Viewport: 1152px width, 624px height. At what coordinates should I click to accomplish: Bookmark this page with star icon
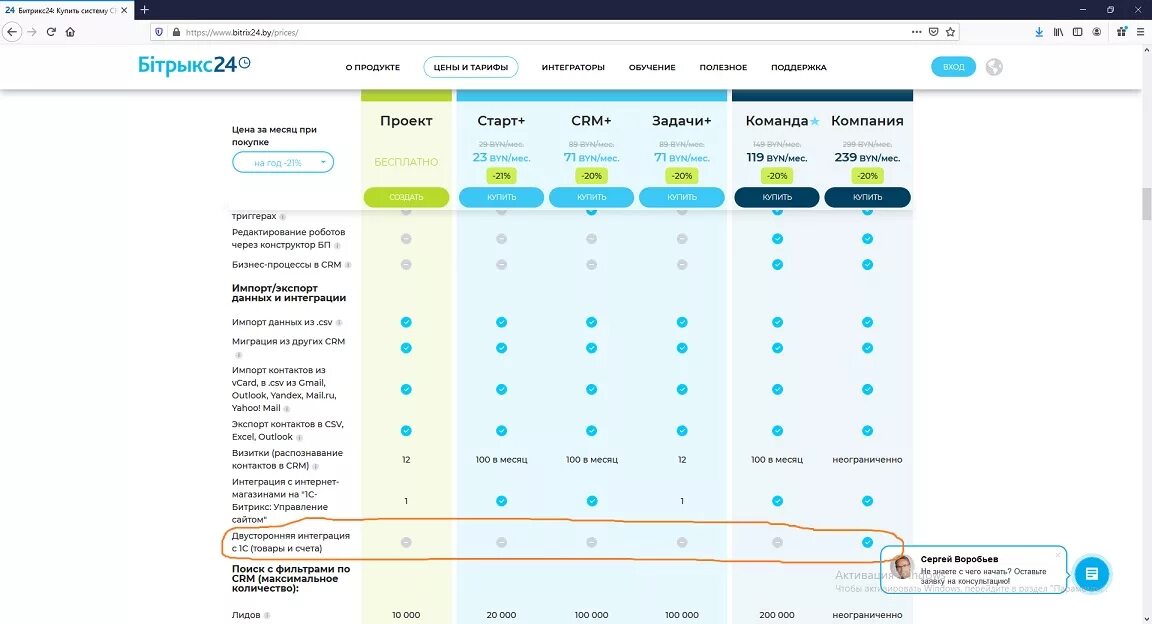[x=951, y=32]
